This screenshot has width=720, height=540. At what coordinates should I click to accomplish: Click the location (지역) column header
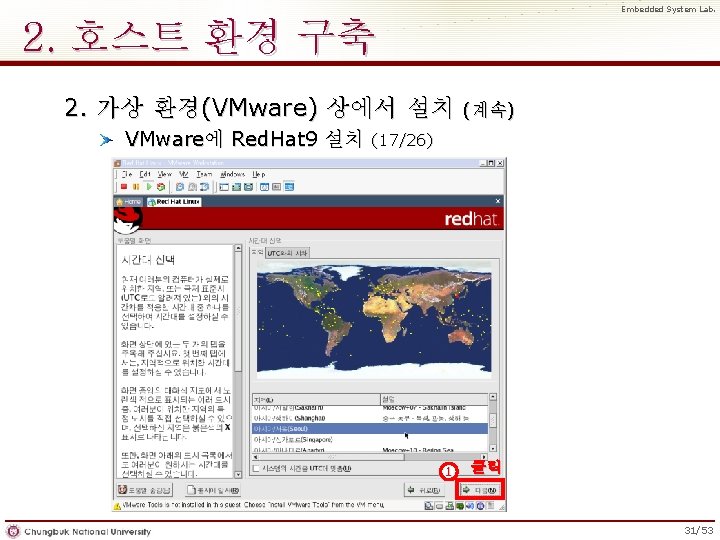coord(316,399)
